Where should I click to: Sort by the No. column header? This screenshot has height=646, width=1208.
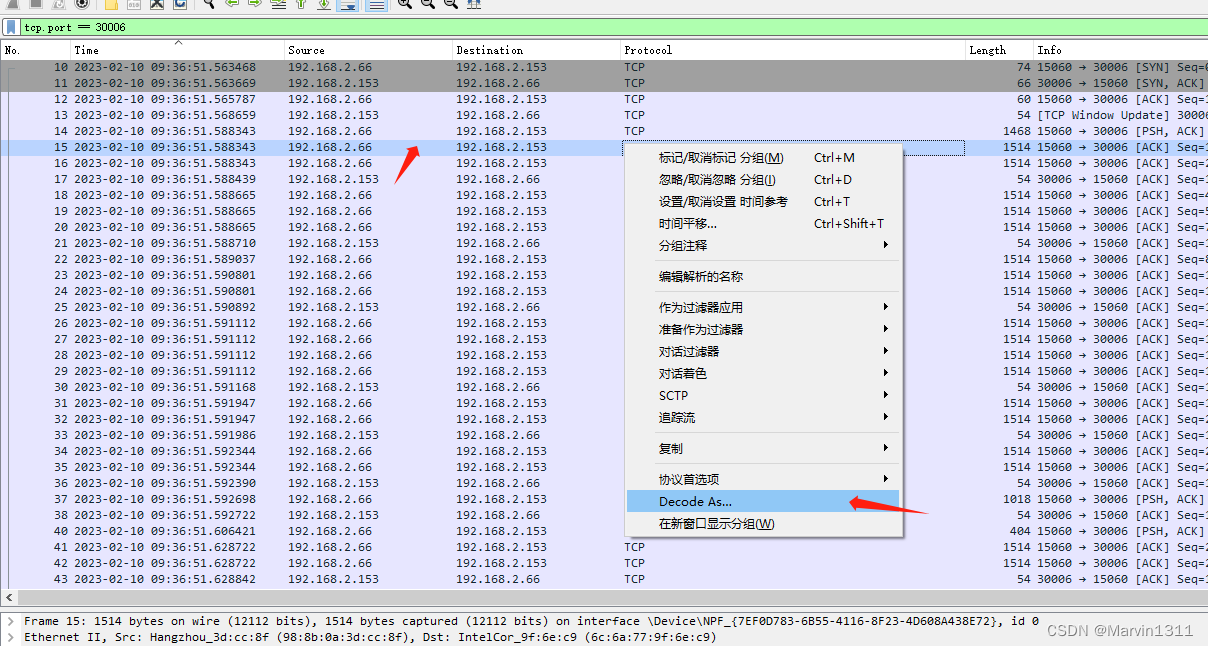[x=35, y=50]
